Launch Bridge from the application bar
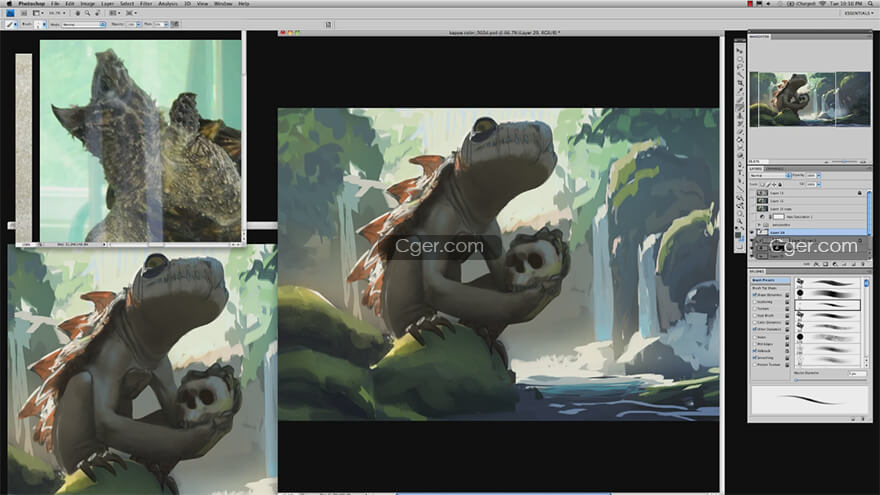This screenshot has height=495, width=880. [10, 13]
